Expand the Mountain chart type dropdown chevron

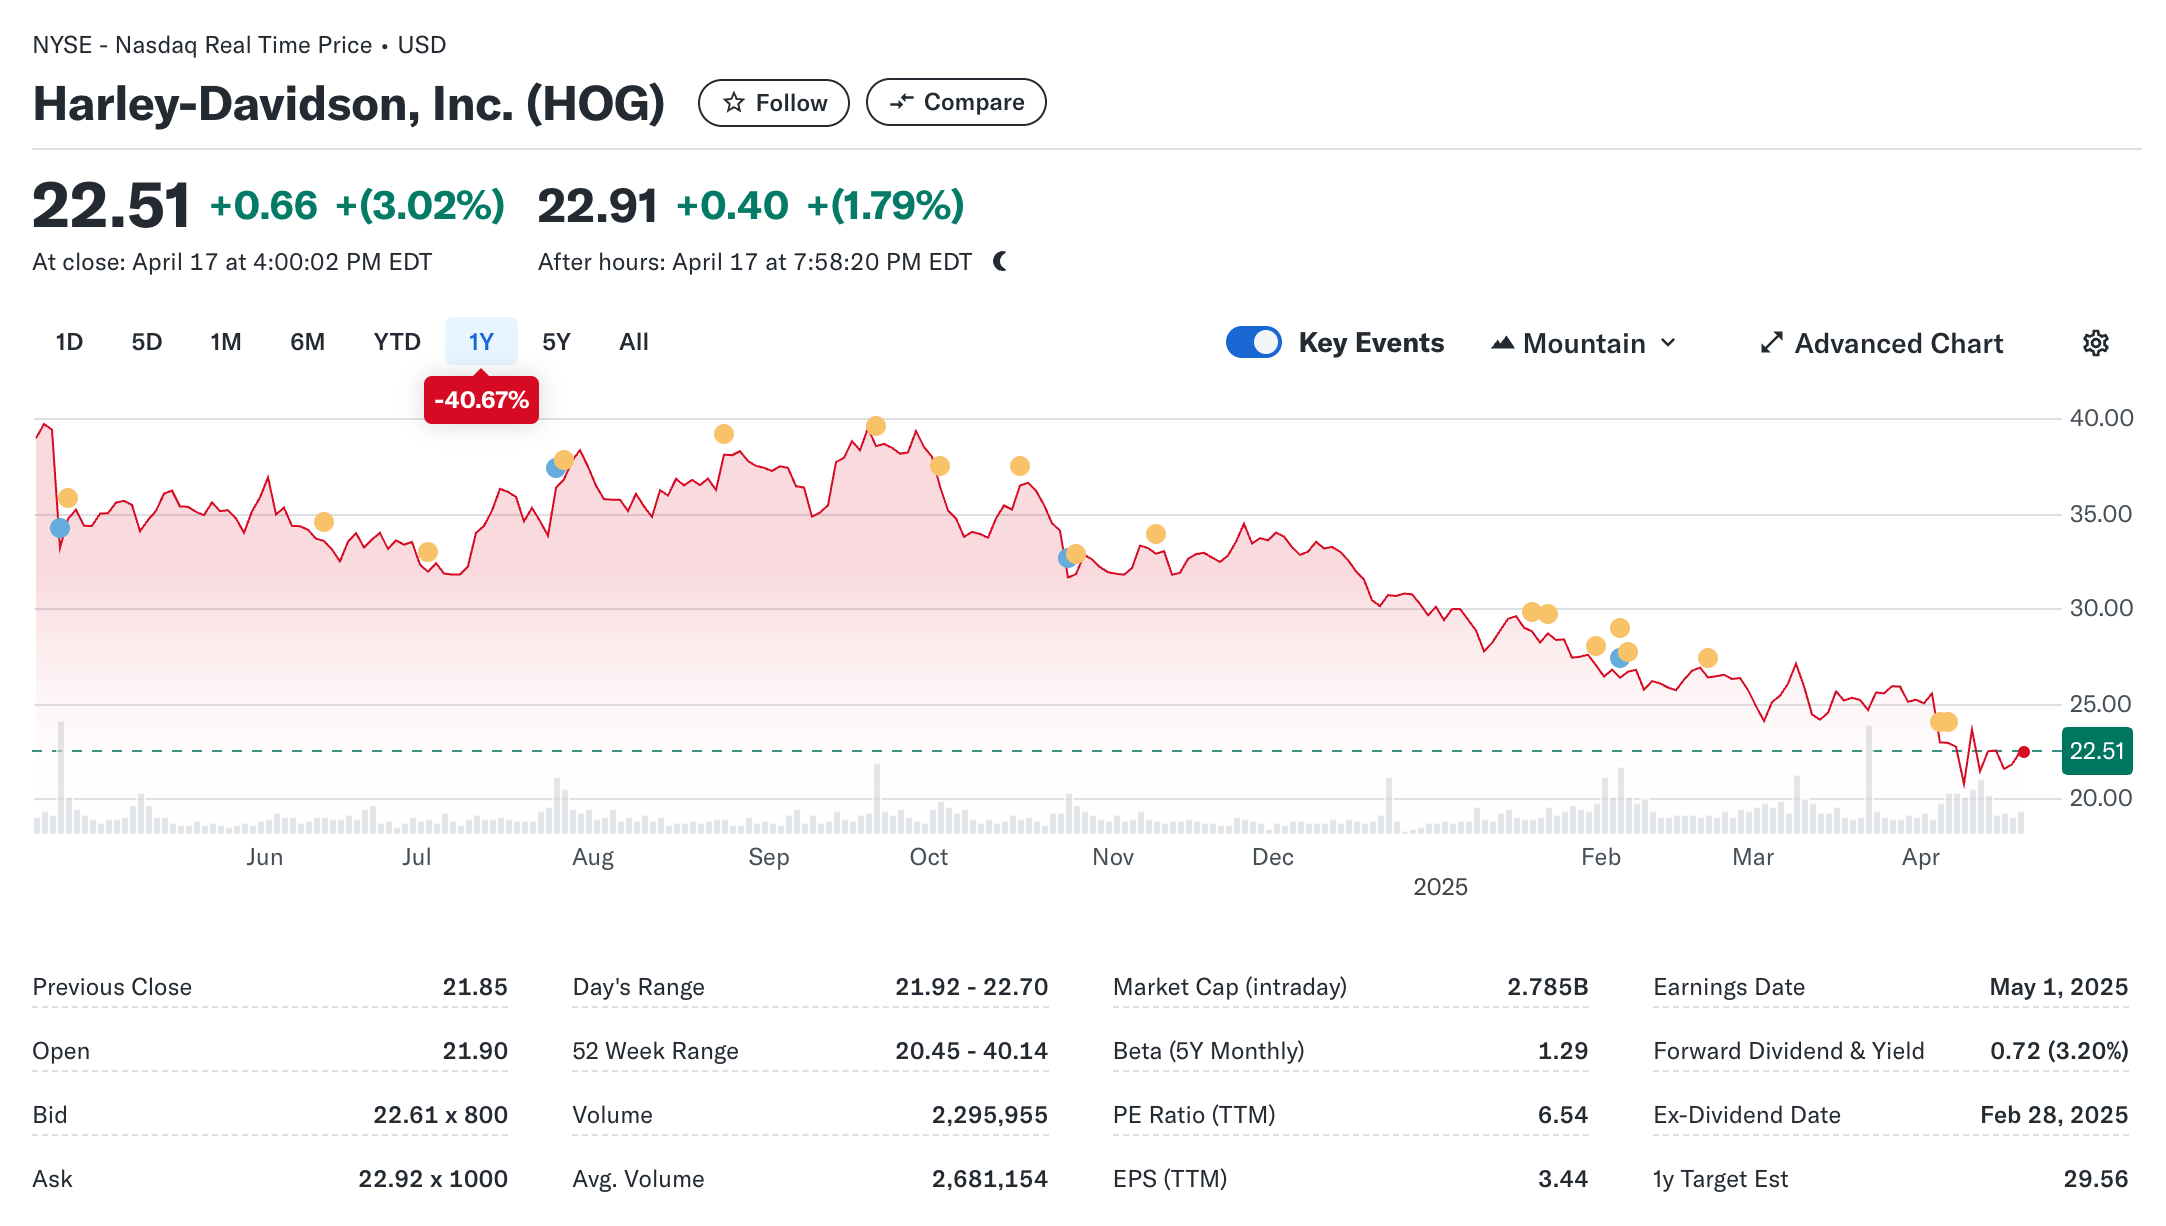point(1668,343)
